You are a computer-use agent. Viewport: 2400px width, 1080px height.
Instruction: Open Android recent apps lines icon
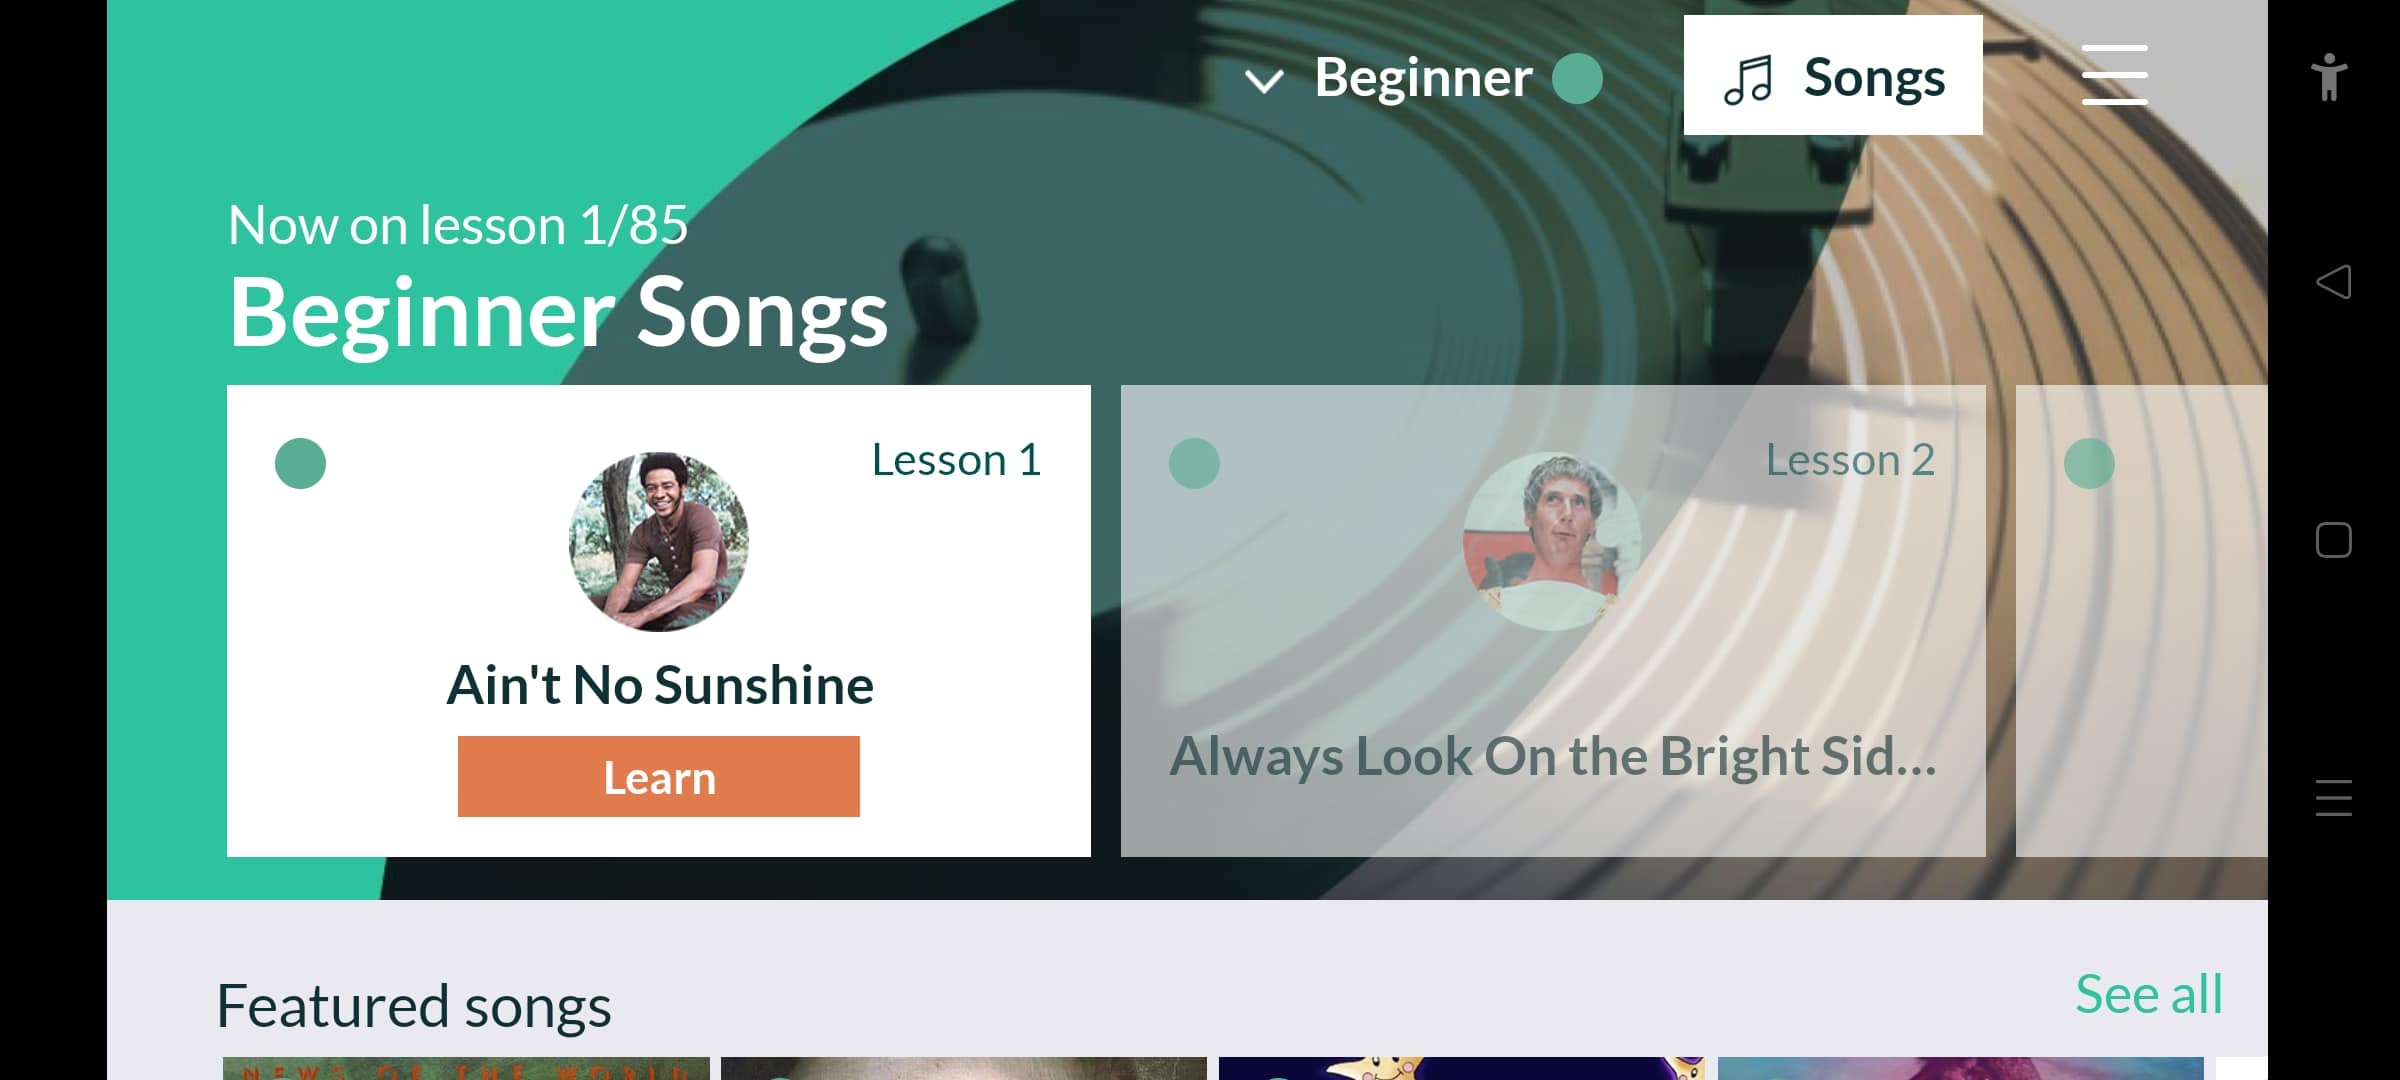(x=2333, y=798)
